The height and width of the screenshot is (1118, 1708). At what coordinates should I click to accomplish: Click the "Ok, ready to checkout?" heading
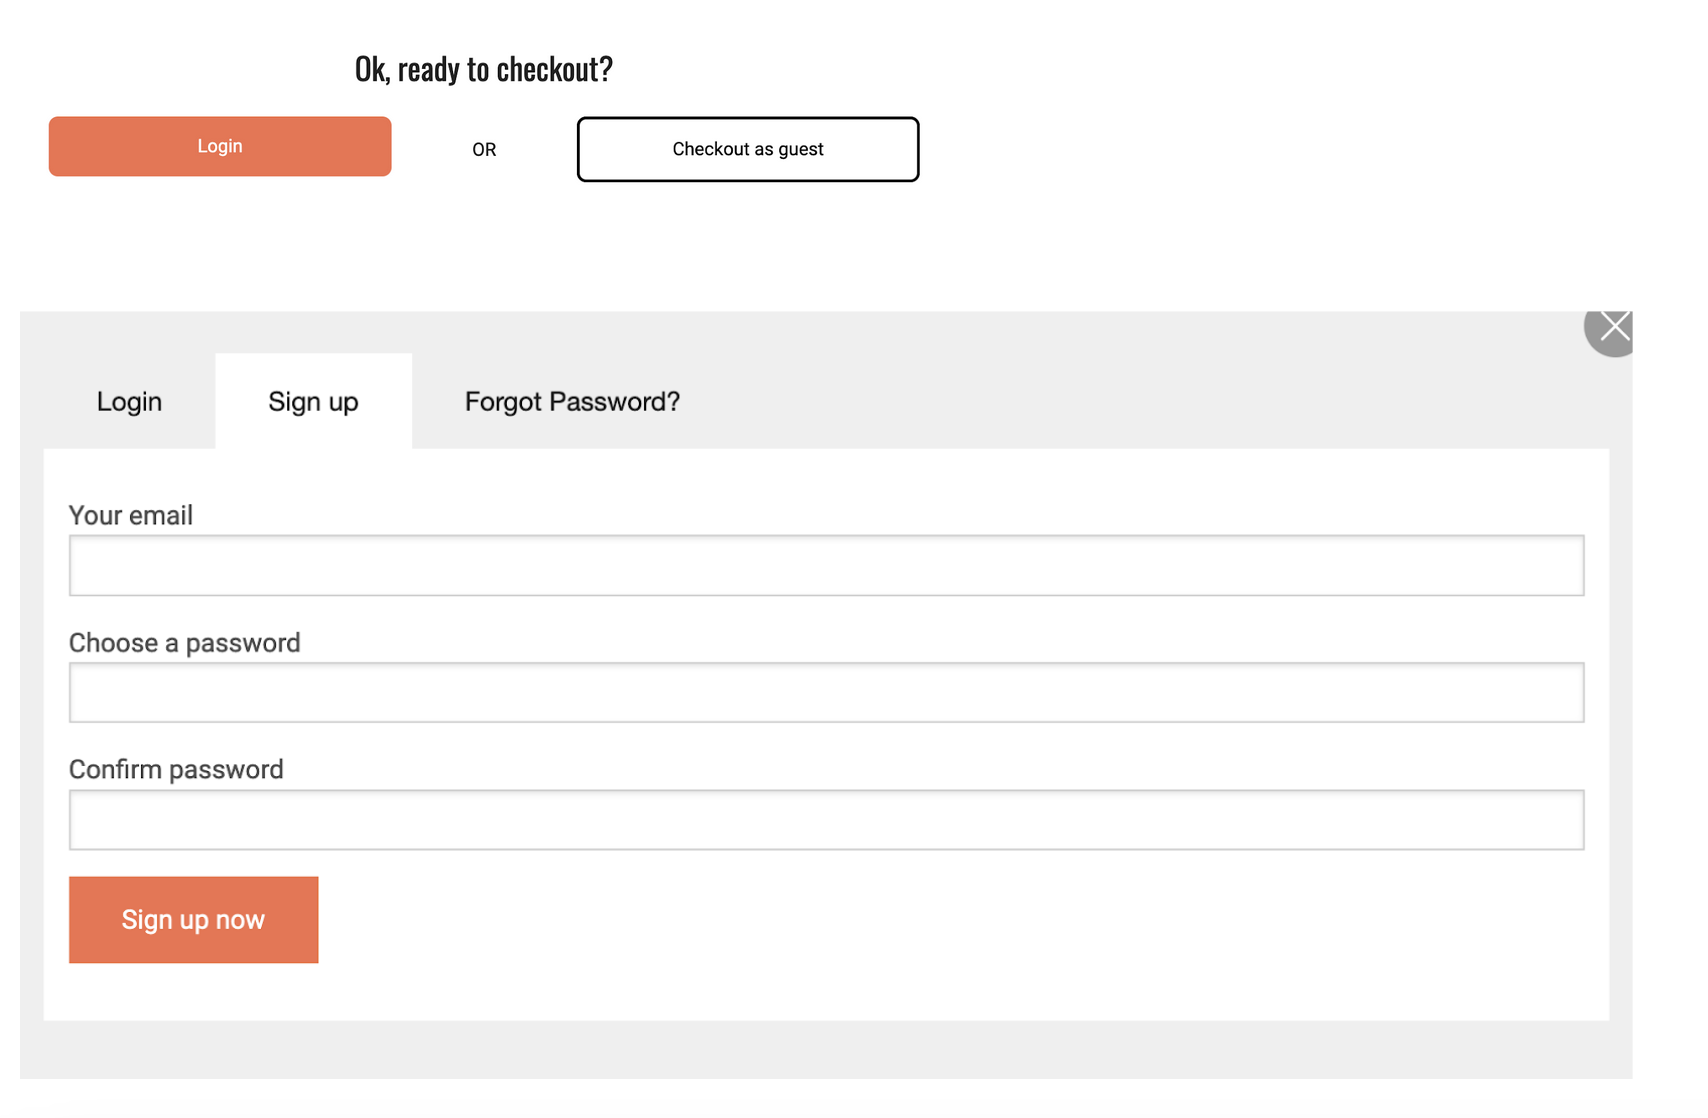(483, 68)
